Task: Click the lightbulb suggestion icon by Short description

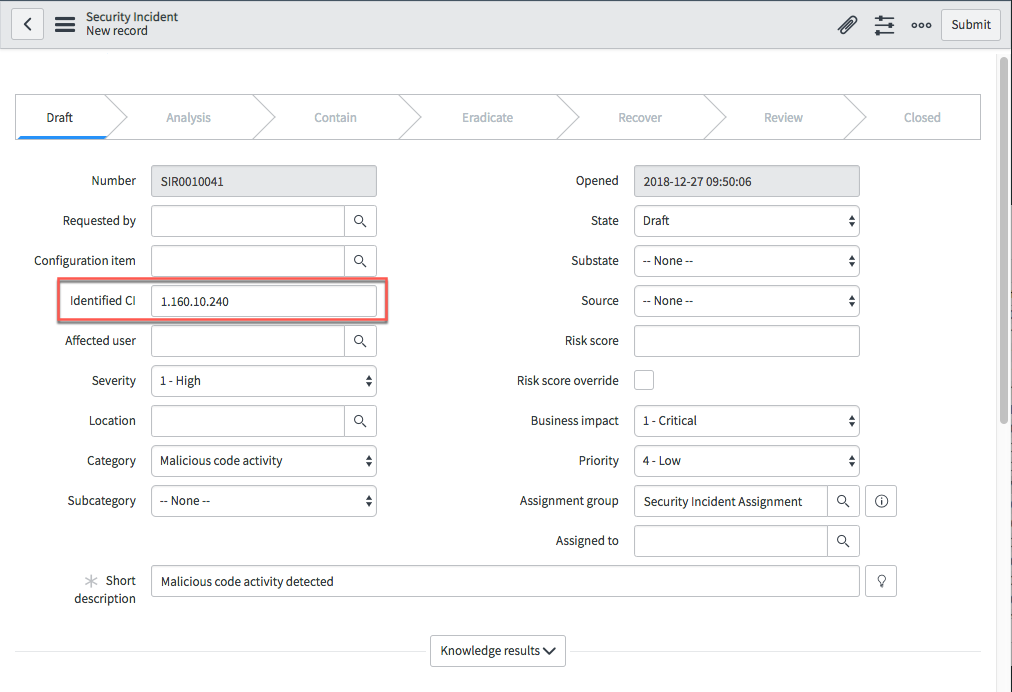Action: click(x=881, y=581)
